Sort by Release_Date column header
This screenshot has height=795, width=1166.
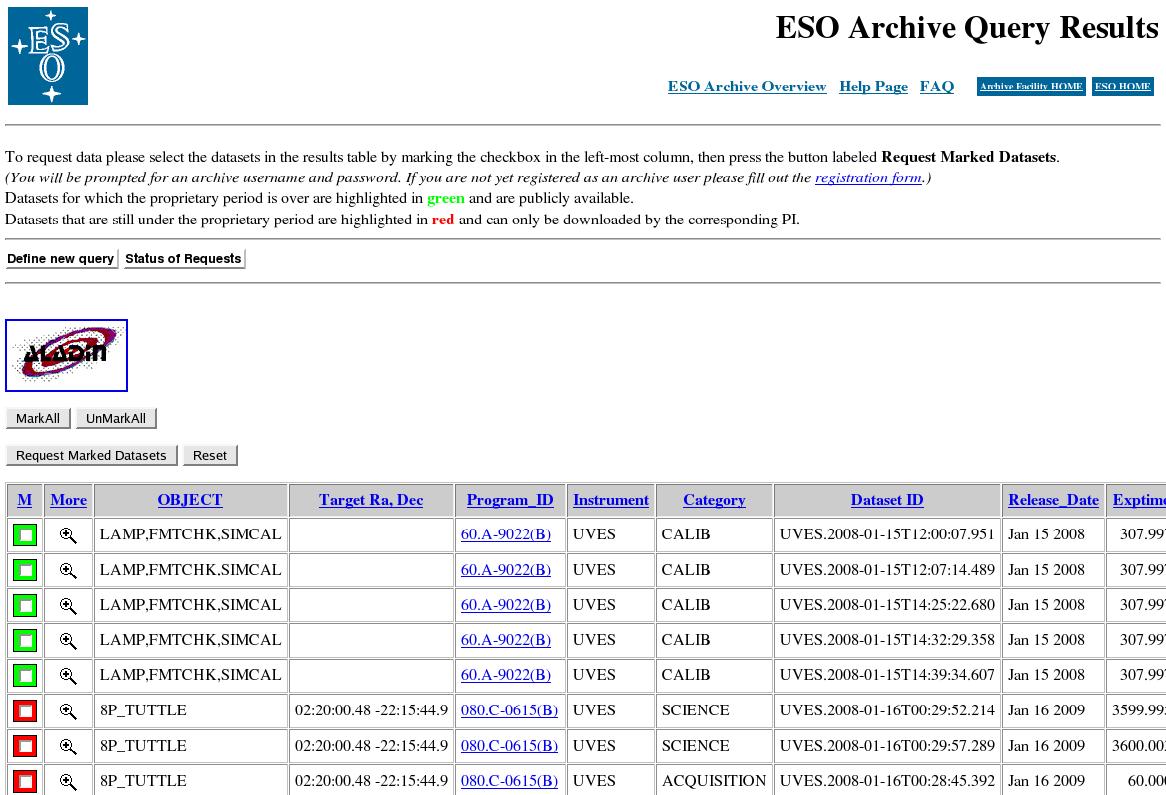click(1053, 500)
